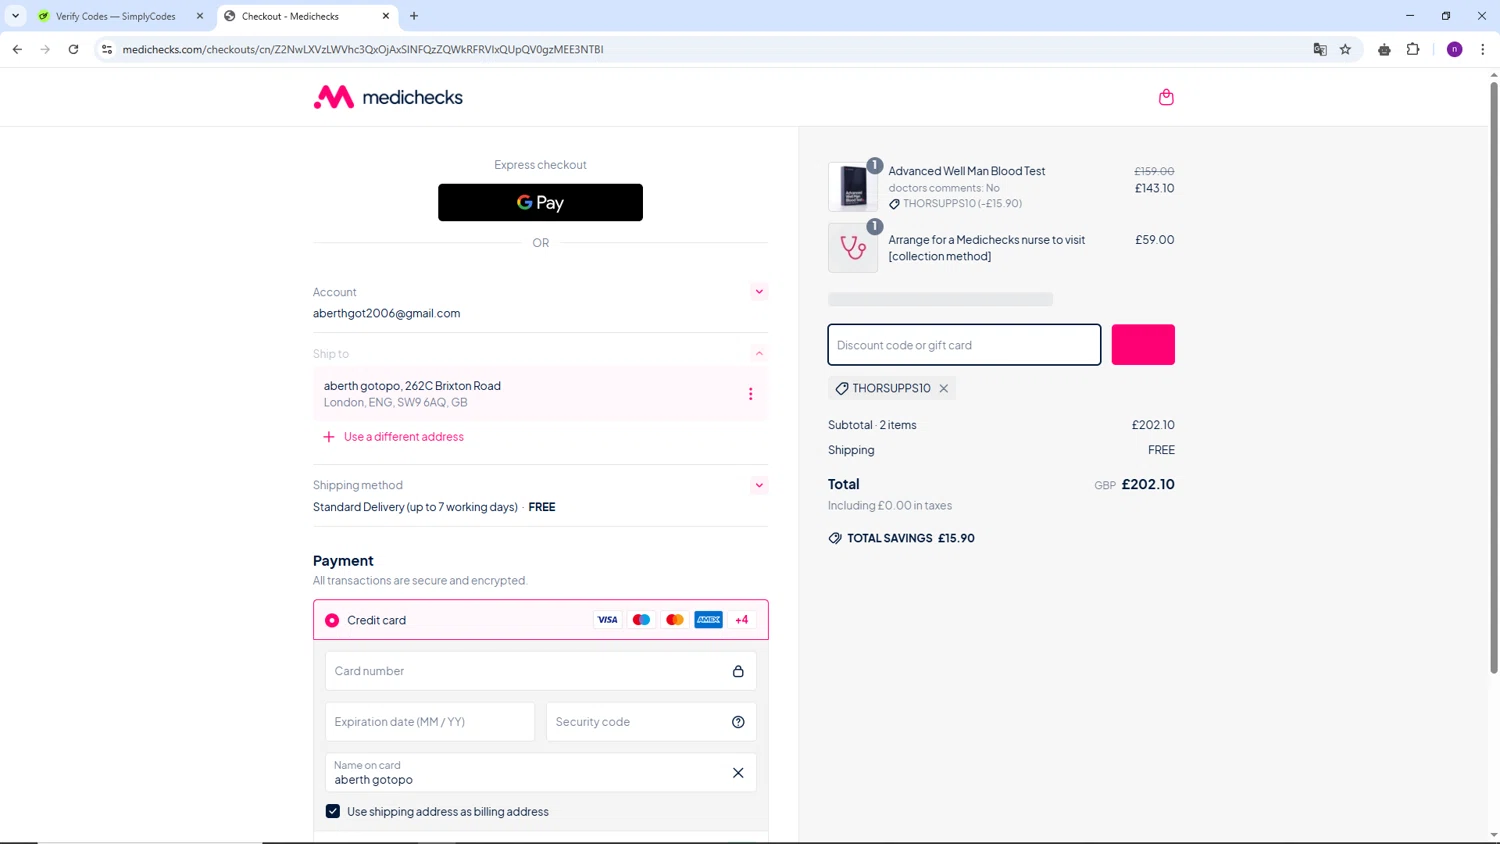1500x844 pixels.
Task: Click the Visa card icon
Action: coord(607,620)
